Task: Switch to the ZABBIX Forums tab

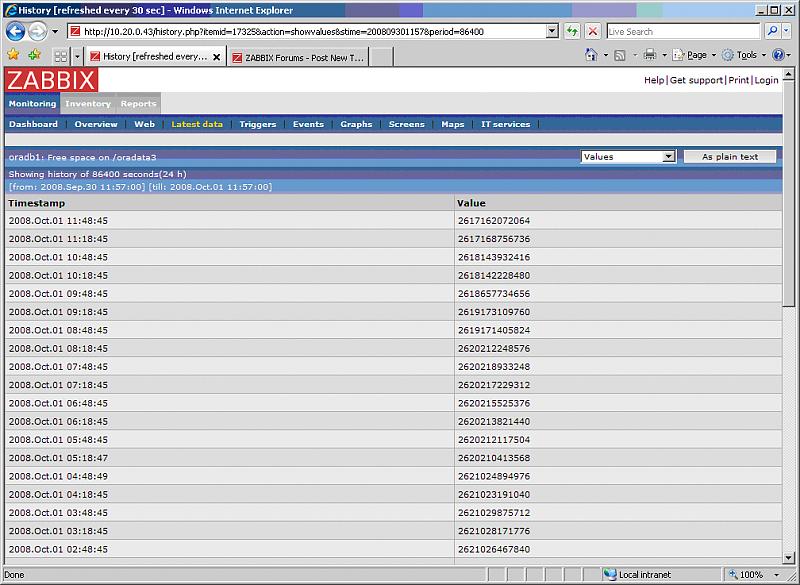Action: 298,56
